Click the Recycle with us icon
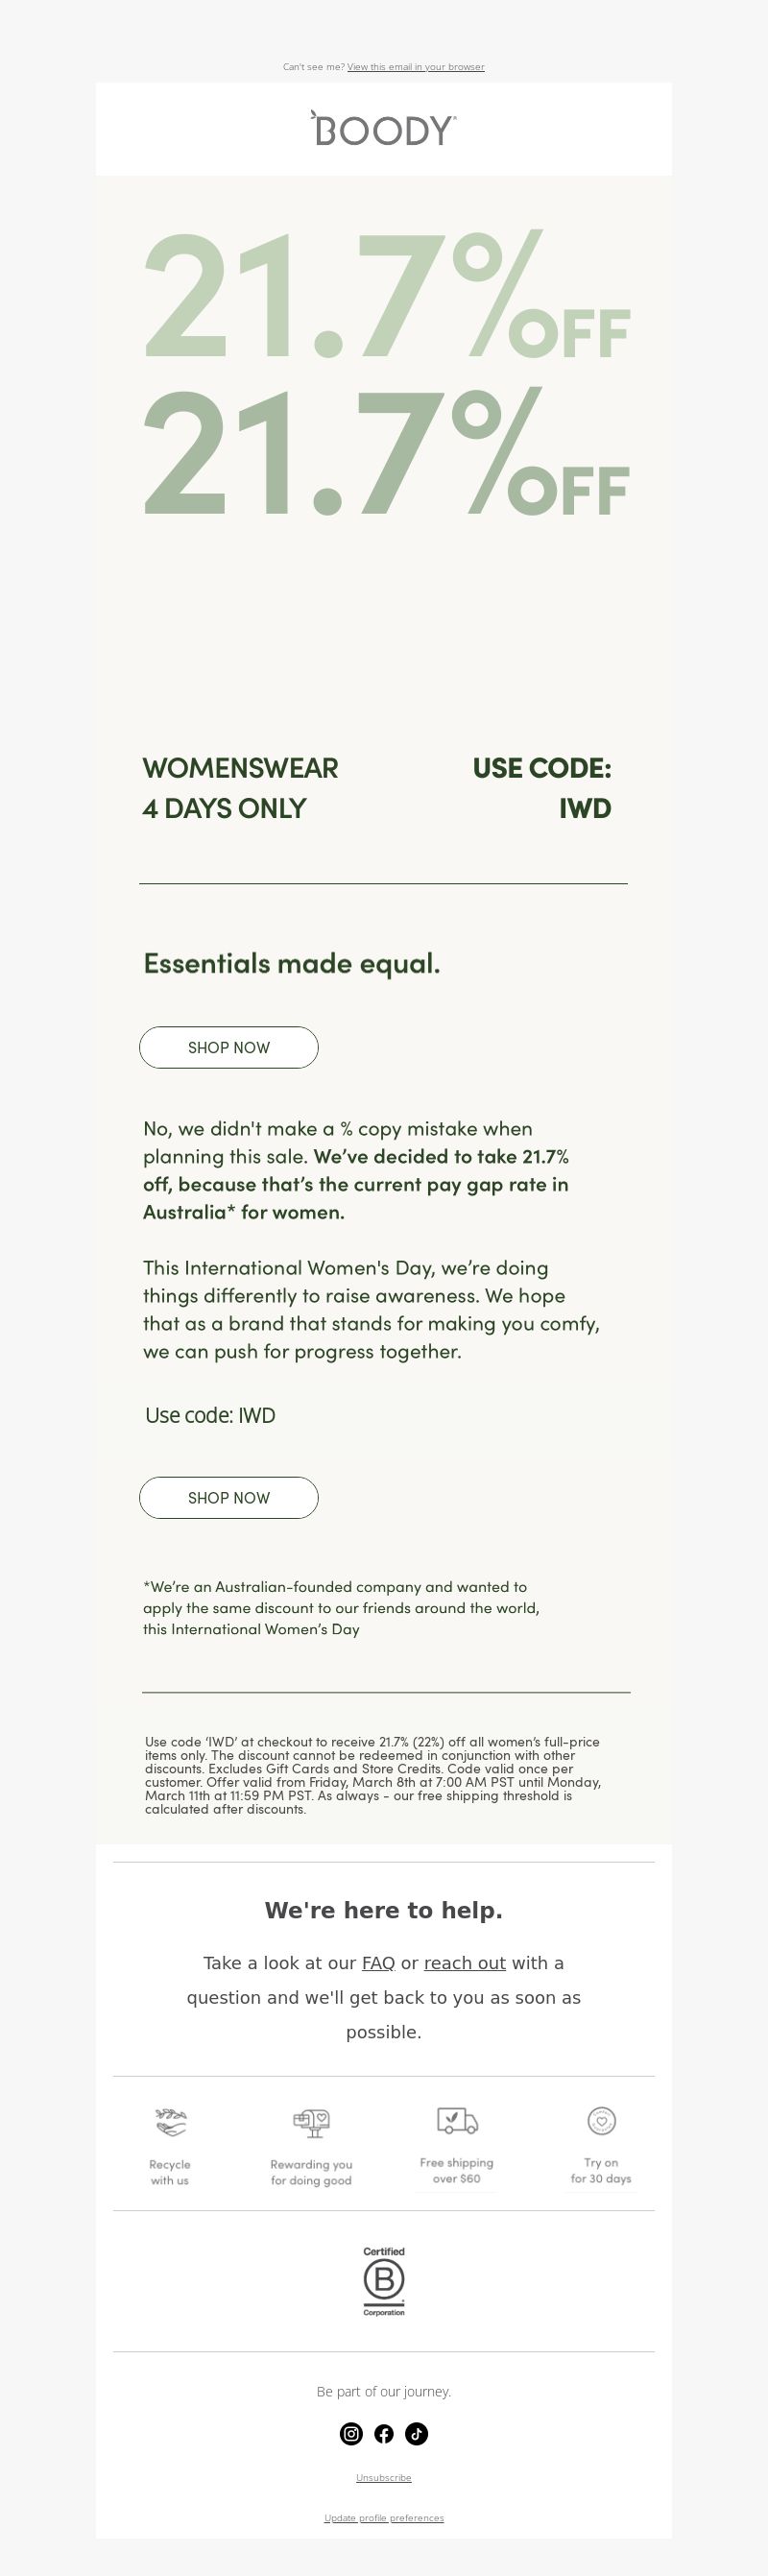768x2576 pixels. click(x=171, y=2120)
